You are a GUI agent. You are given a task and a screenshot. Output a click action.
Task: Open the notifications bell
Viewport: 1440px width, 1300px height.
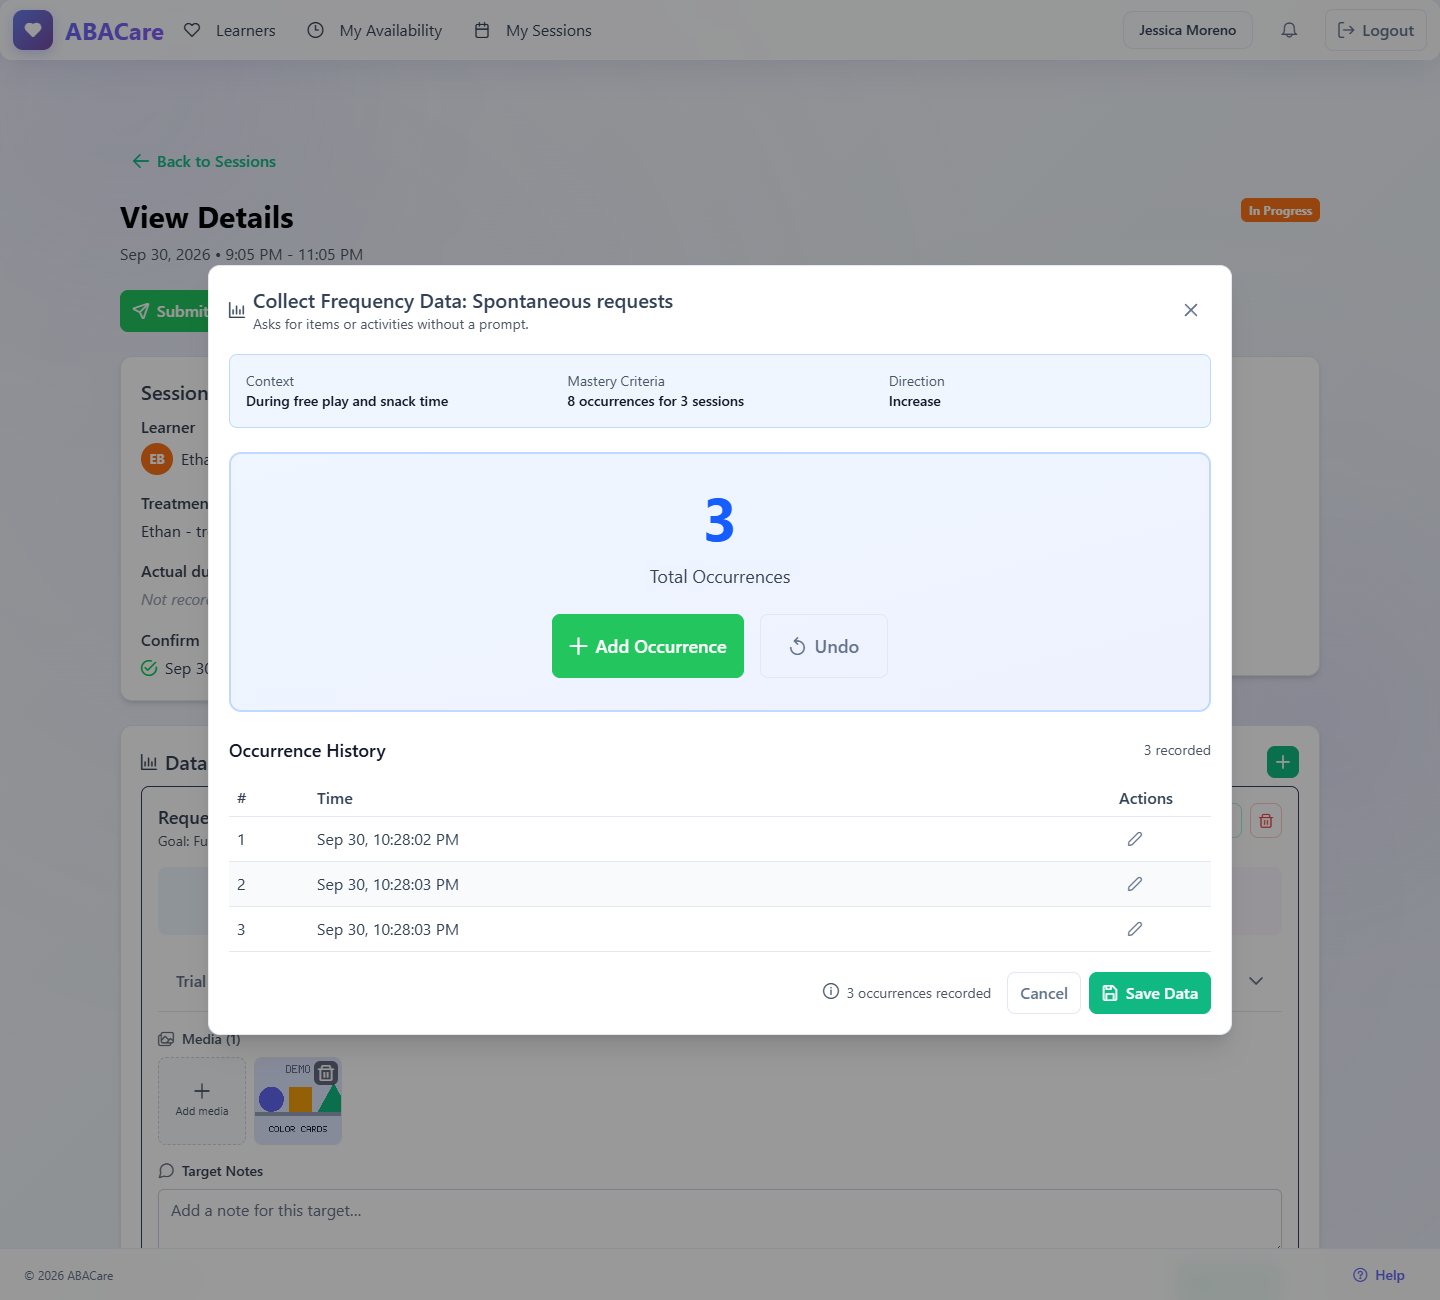pyautogui.click(x=1289, y=30)
